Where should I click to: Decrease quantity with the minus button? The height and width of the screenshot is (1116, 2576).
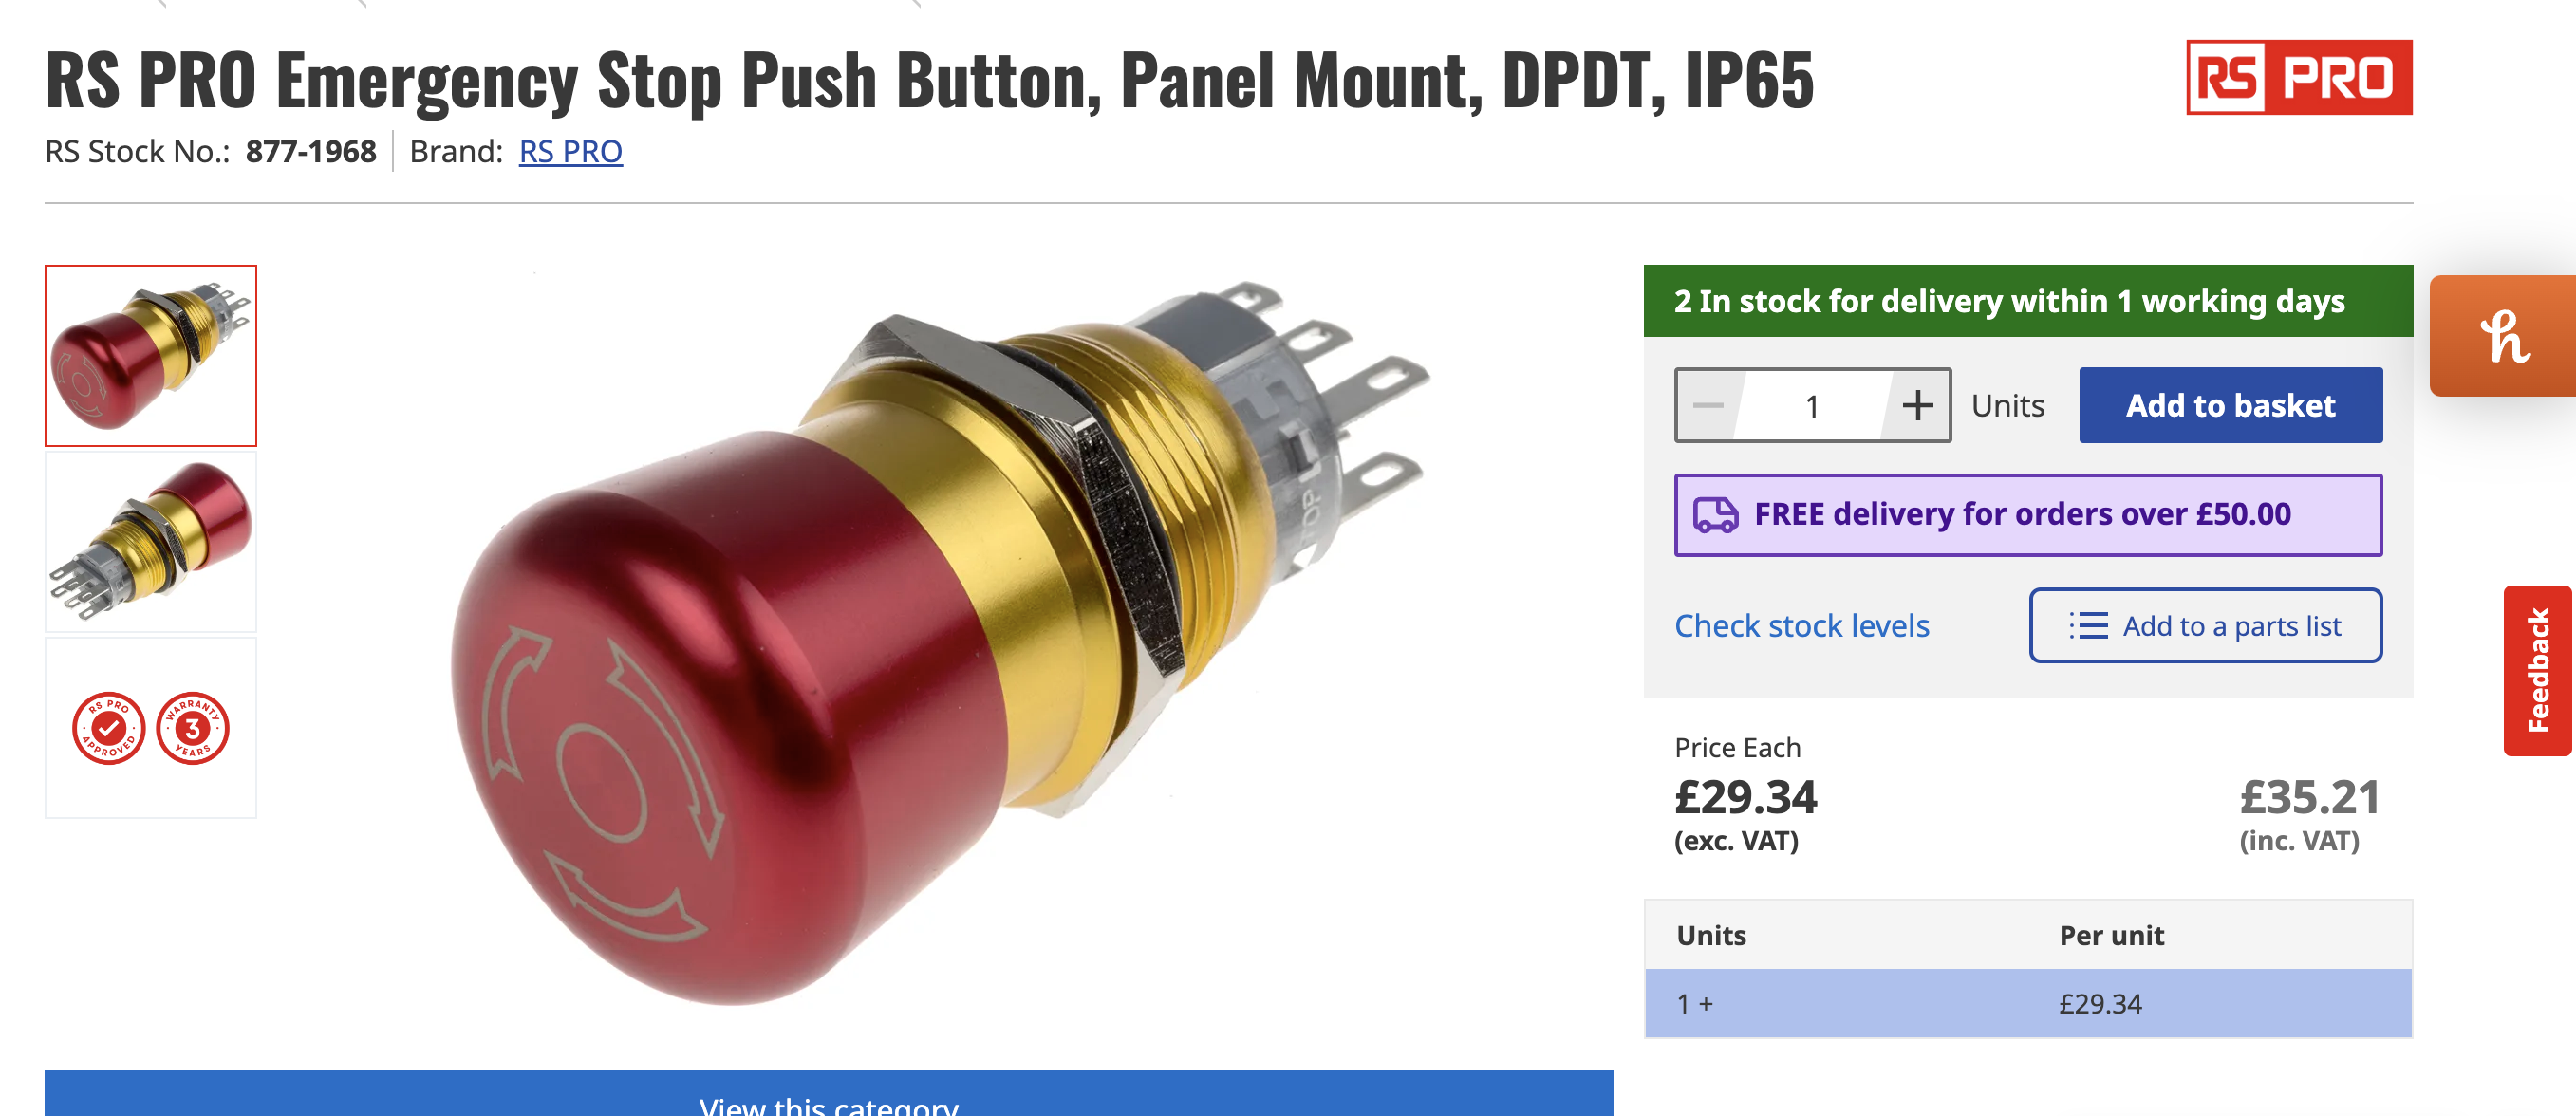1708,406
